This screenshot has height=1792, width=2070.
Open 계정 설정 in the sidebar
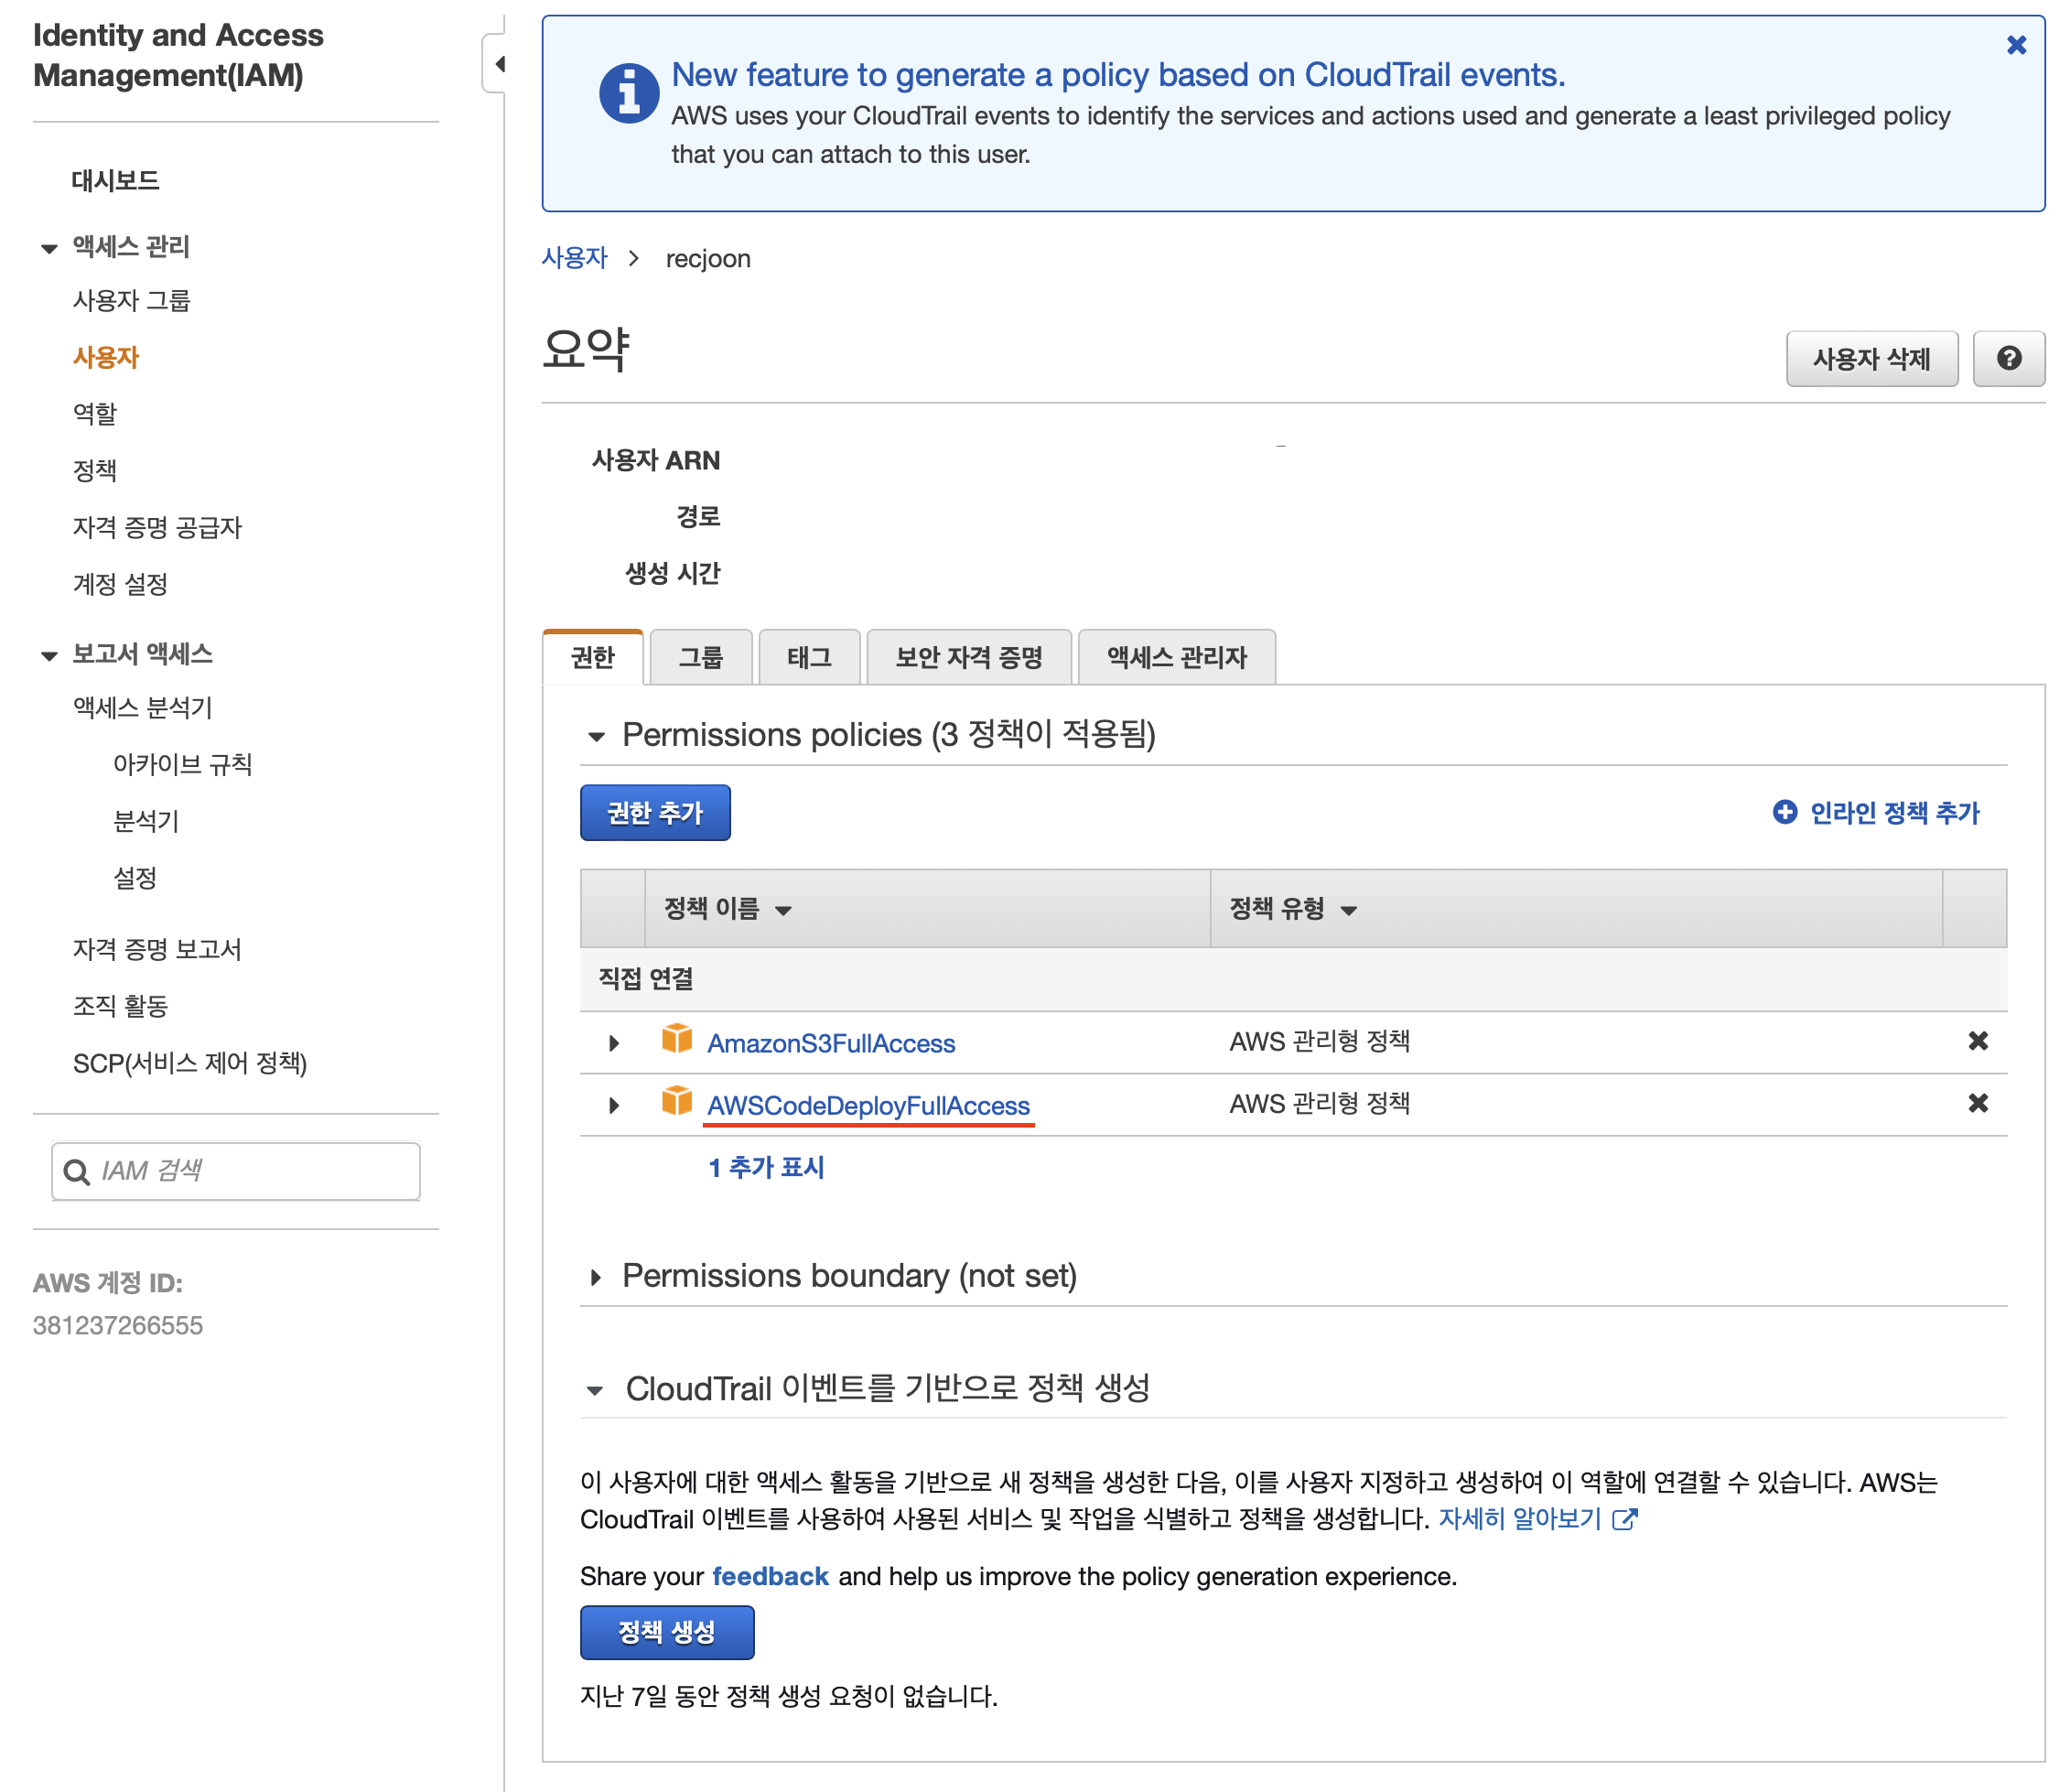click(120, 584)
